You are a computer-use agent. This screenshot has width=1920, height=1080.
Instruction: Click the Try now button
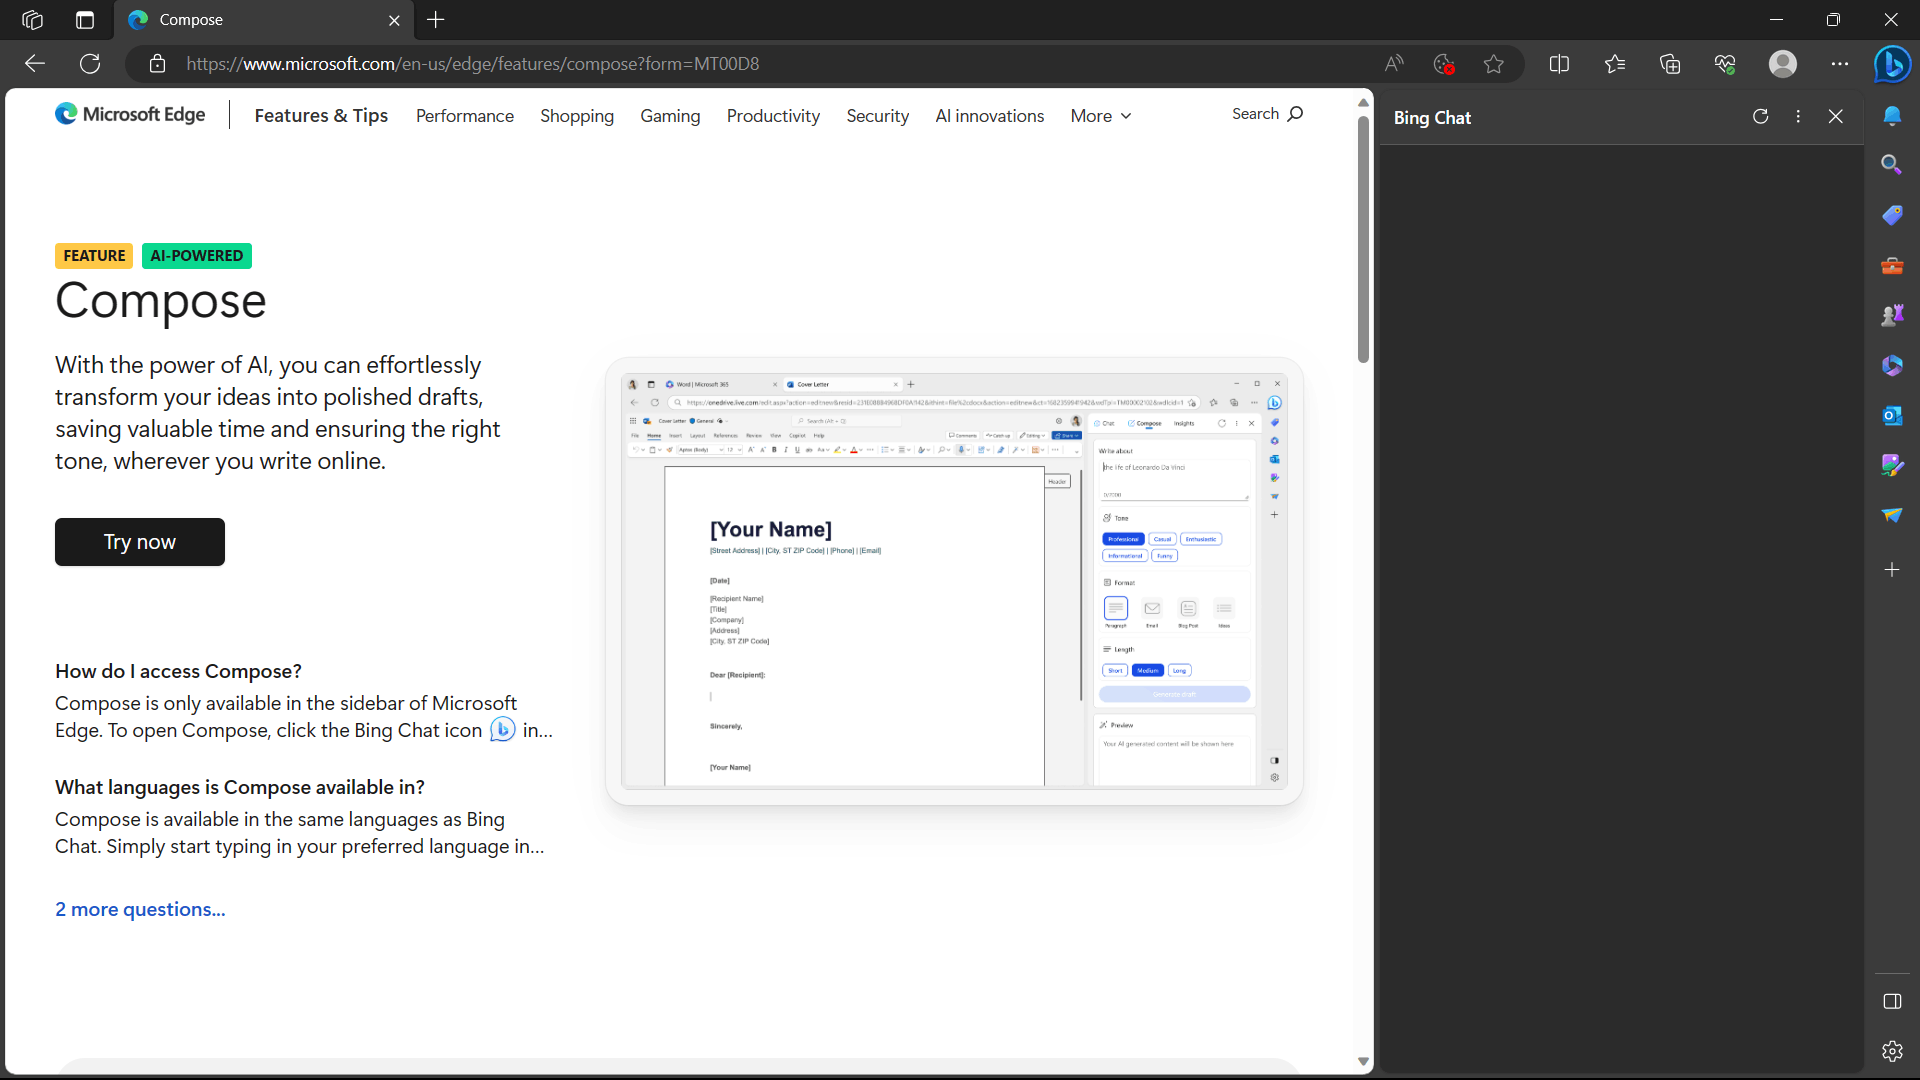[x=140, y=542]
